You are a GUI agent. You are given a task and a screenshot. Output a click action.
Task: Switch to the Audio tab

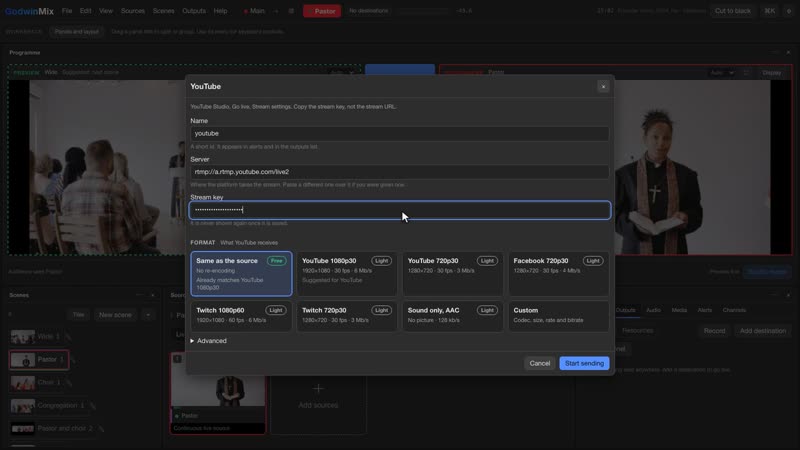653,310
